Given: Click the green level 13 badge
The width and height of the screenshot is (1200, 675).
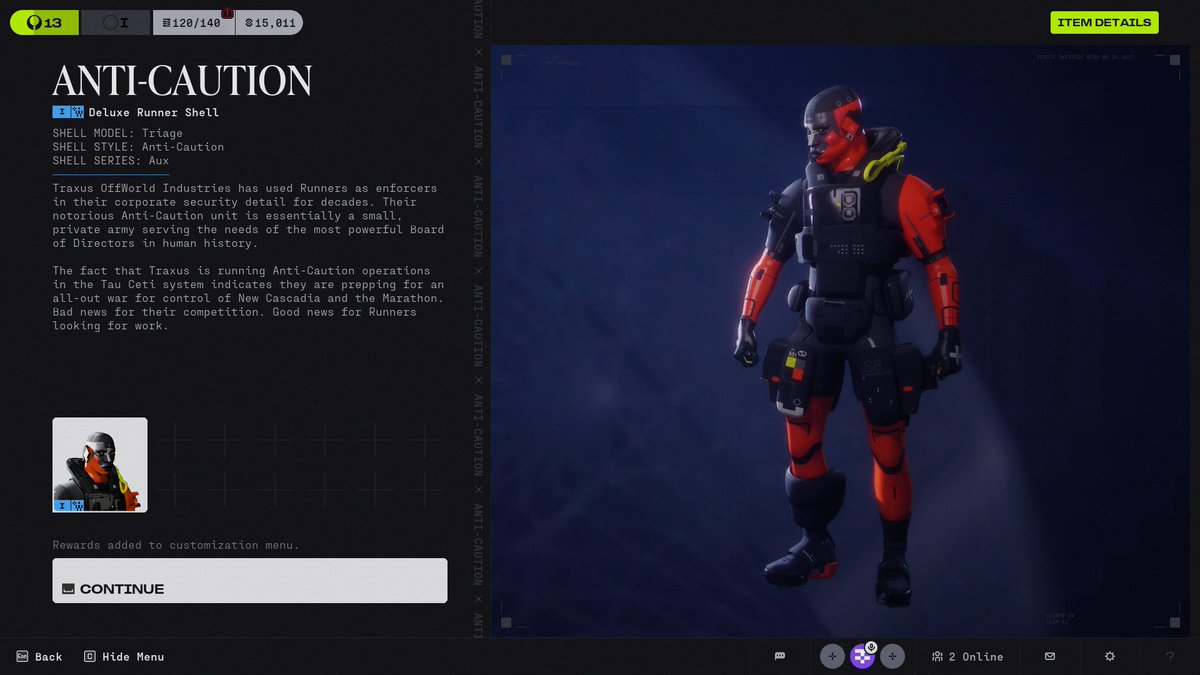Looking at the screenshot, I should click(x=44, y=22).
